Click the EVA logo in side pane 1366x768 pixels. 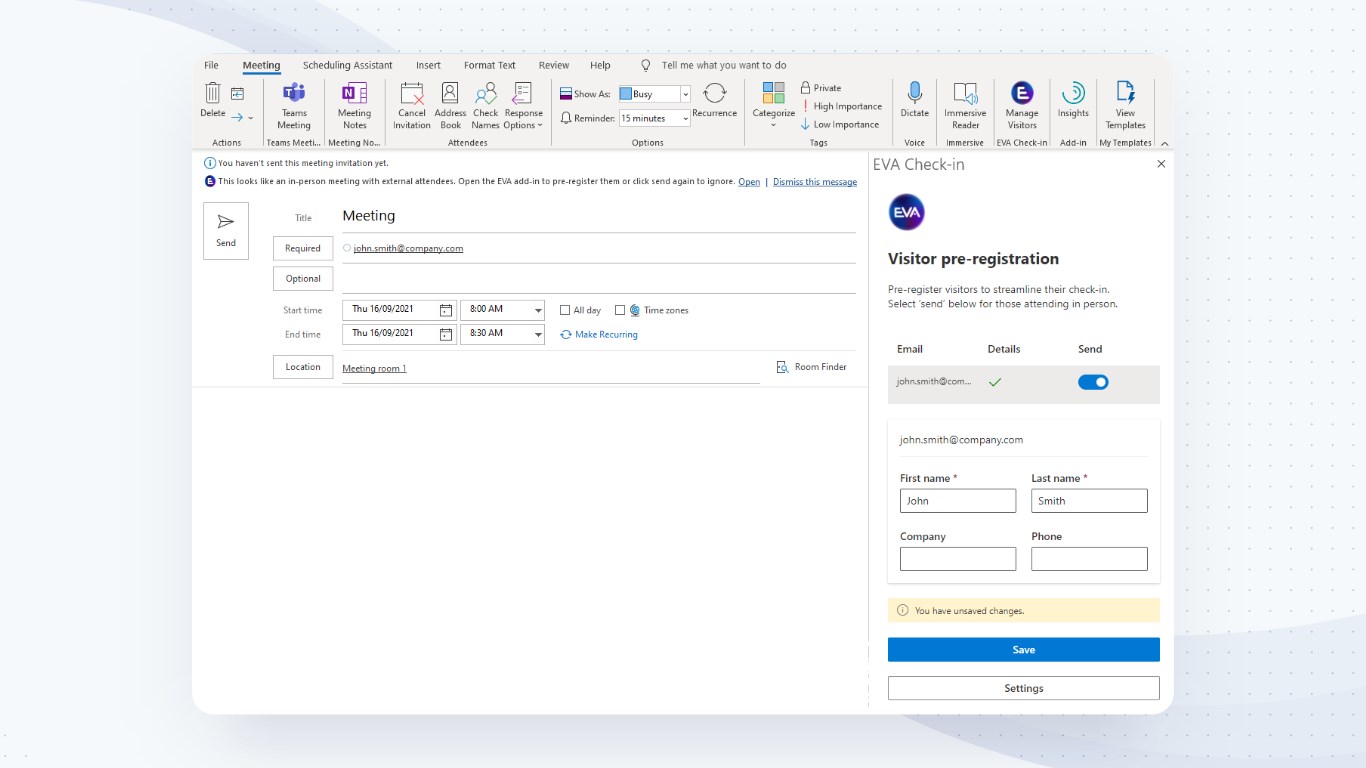pyautogui.click(x=906, y=212)
